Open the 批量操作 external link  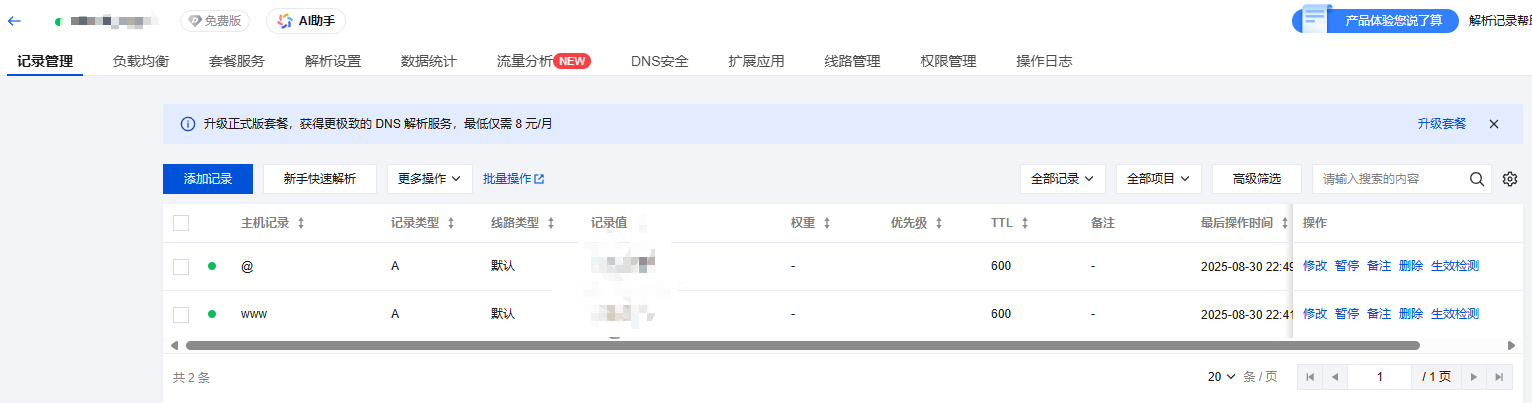(513, 179)
